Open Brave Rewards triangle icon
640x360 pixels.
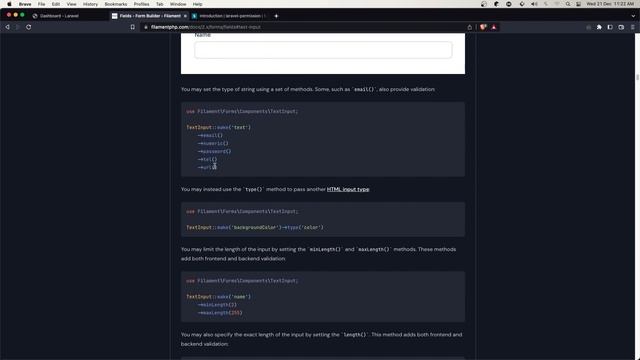[494, 27]
